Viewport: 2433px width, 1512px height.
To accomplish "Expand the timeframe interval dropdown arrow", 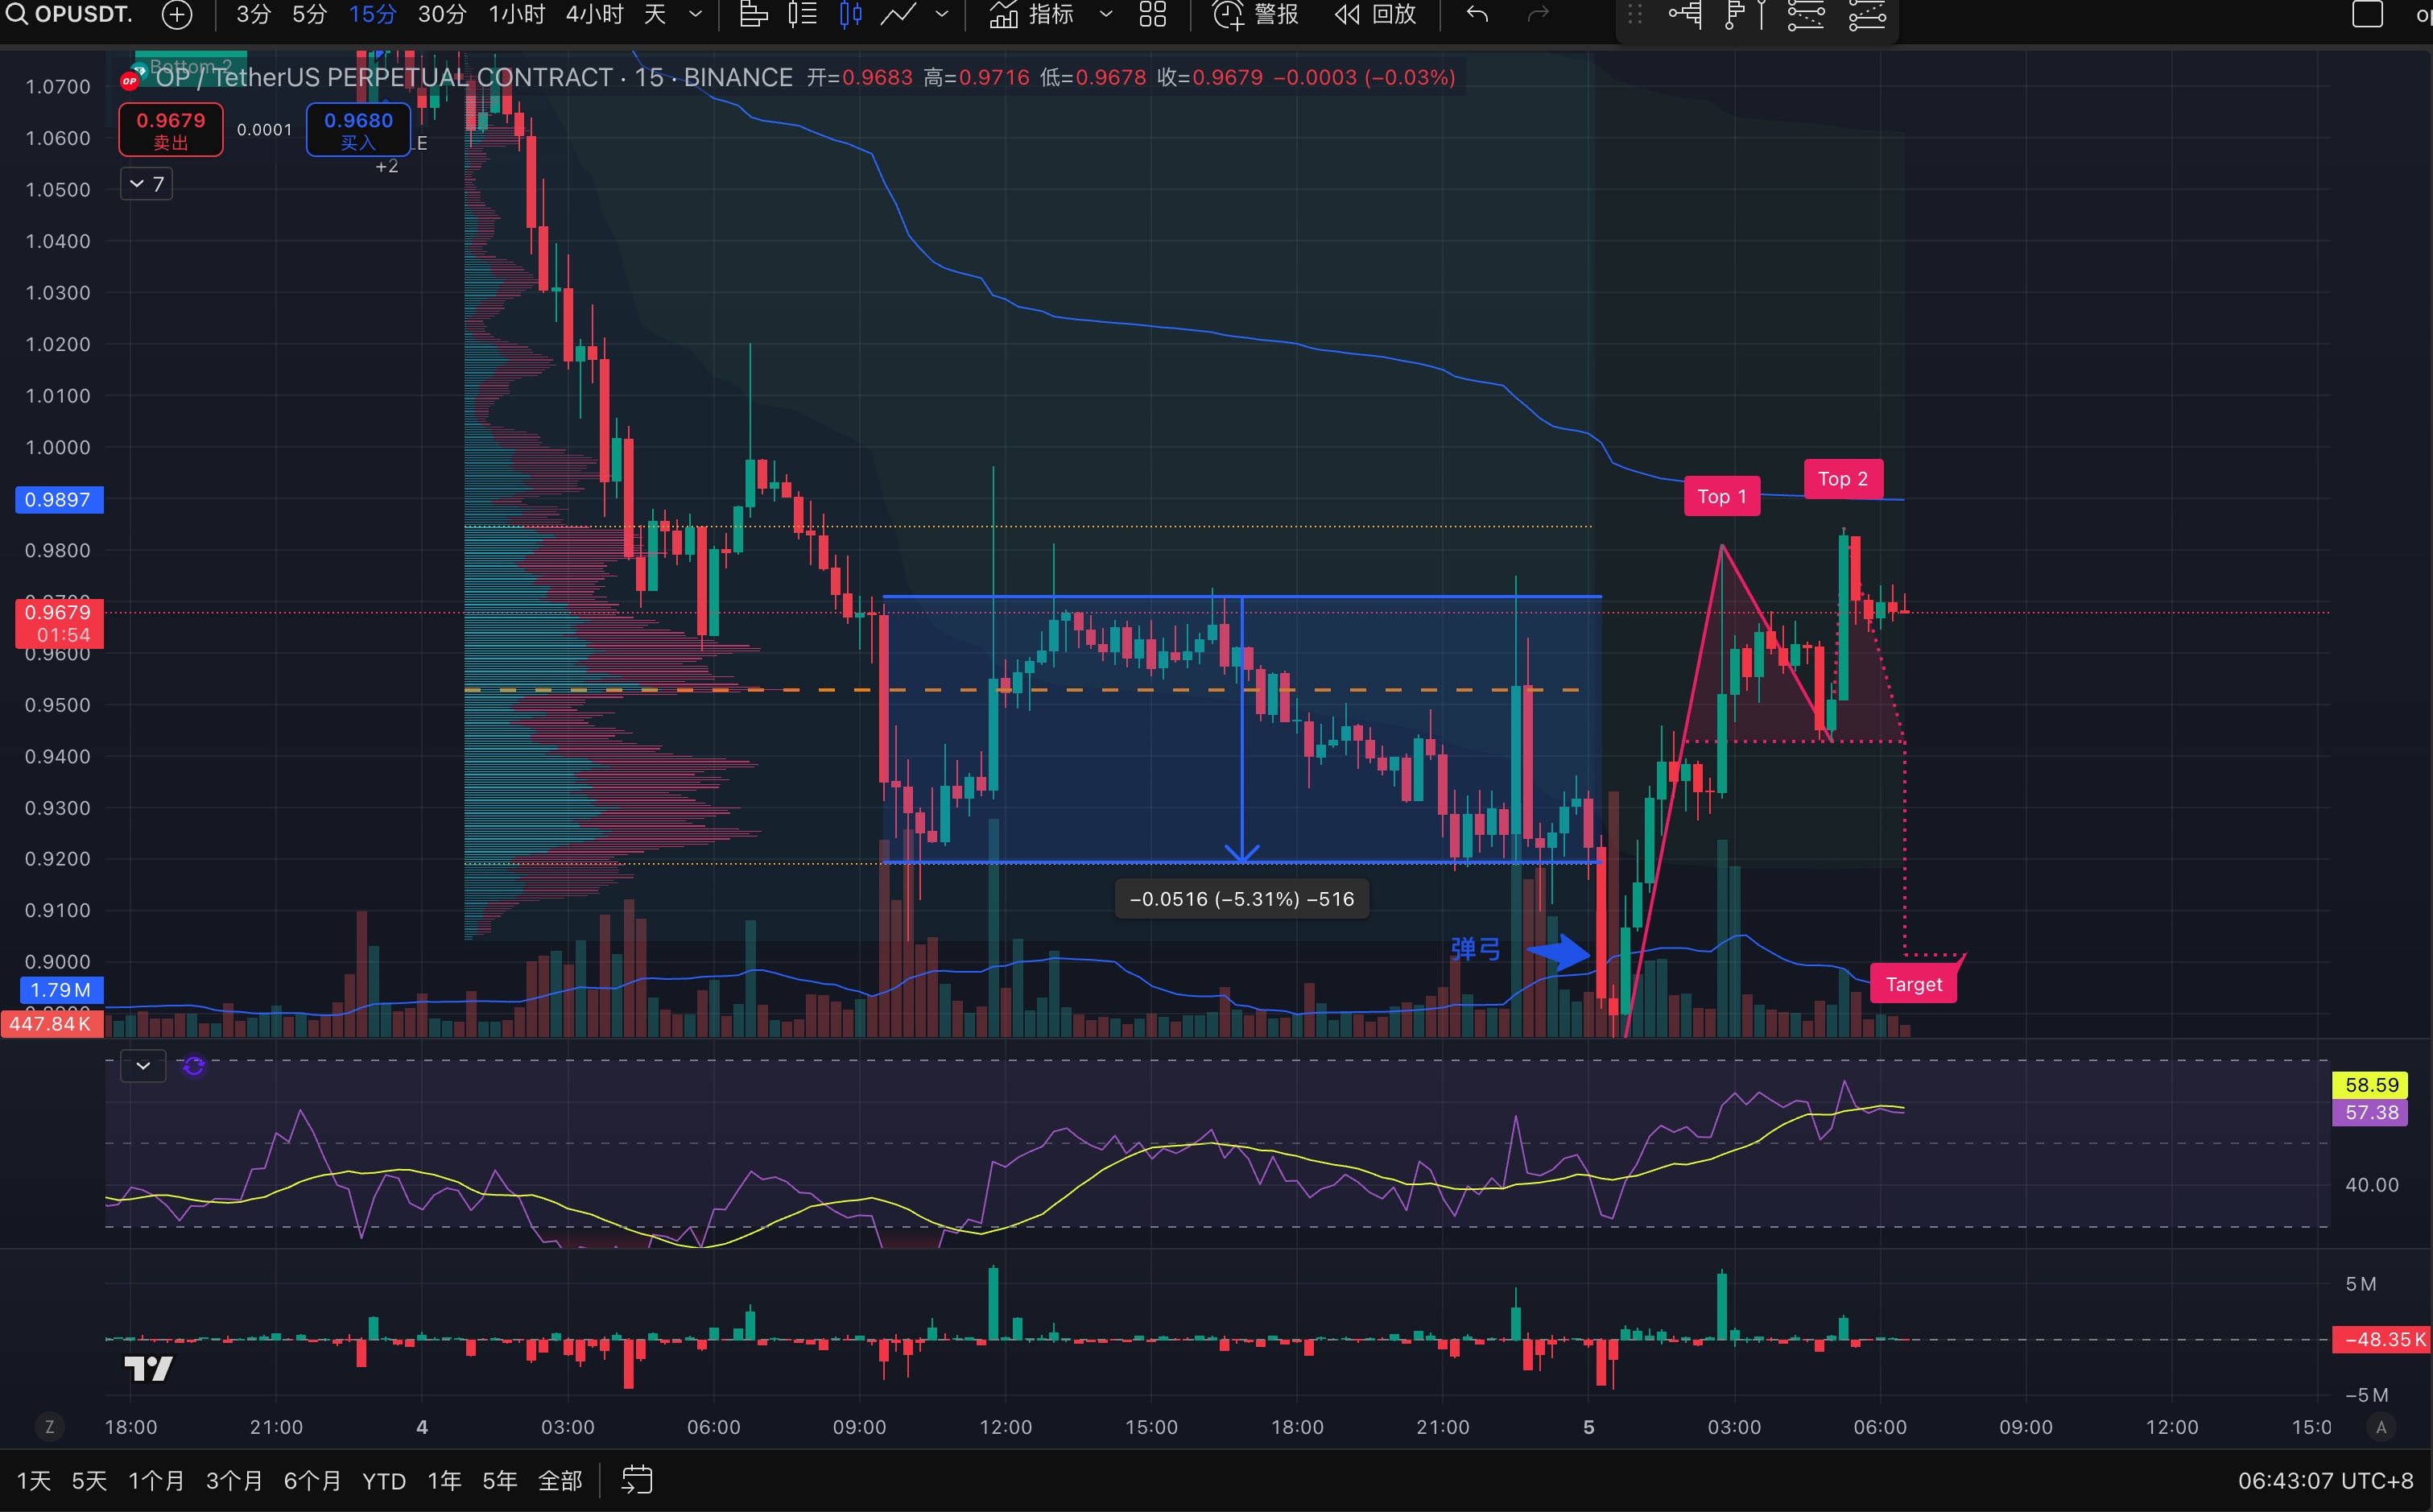I will (x=696, y=14).
